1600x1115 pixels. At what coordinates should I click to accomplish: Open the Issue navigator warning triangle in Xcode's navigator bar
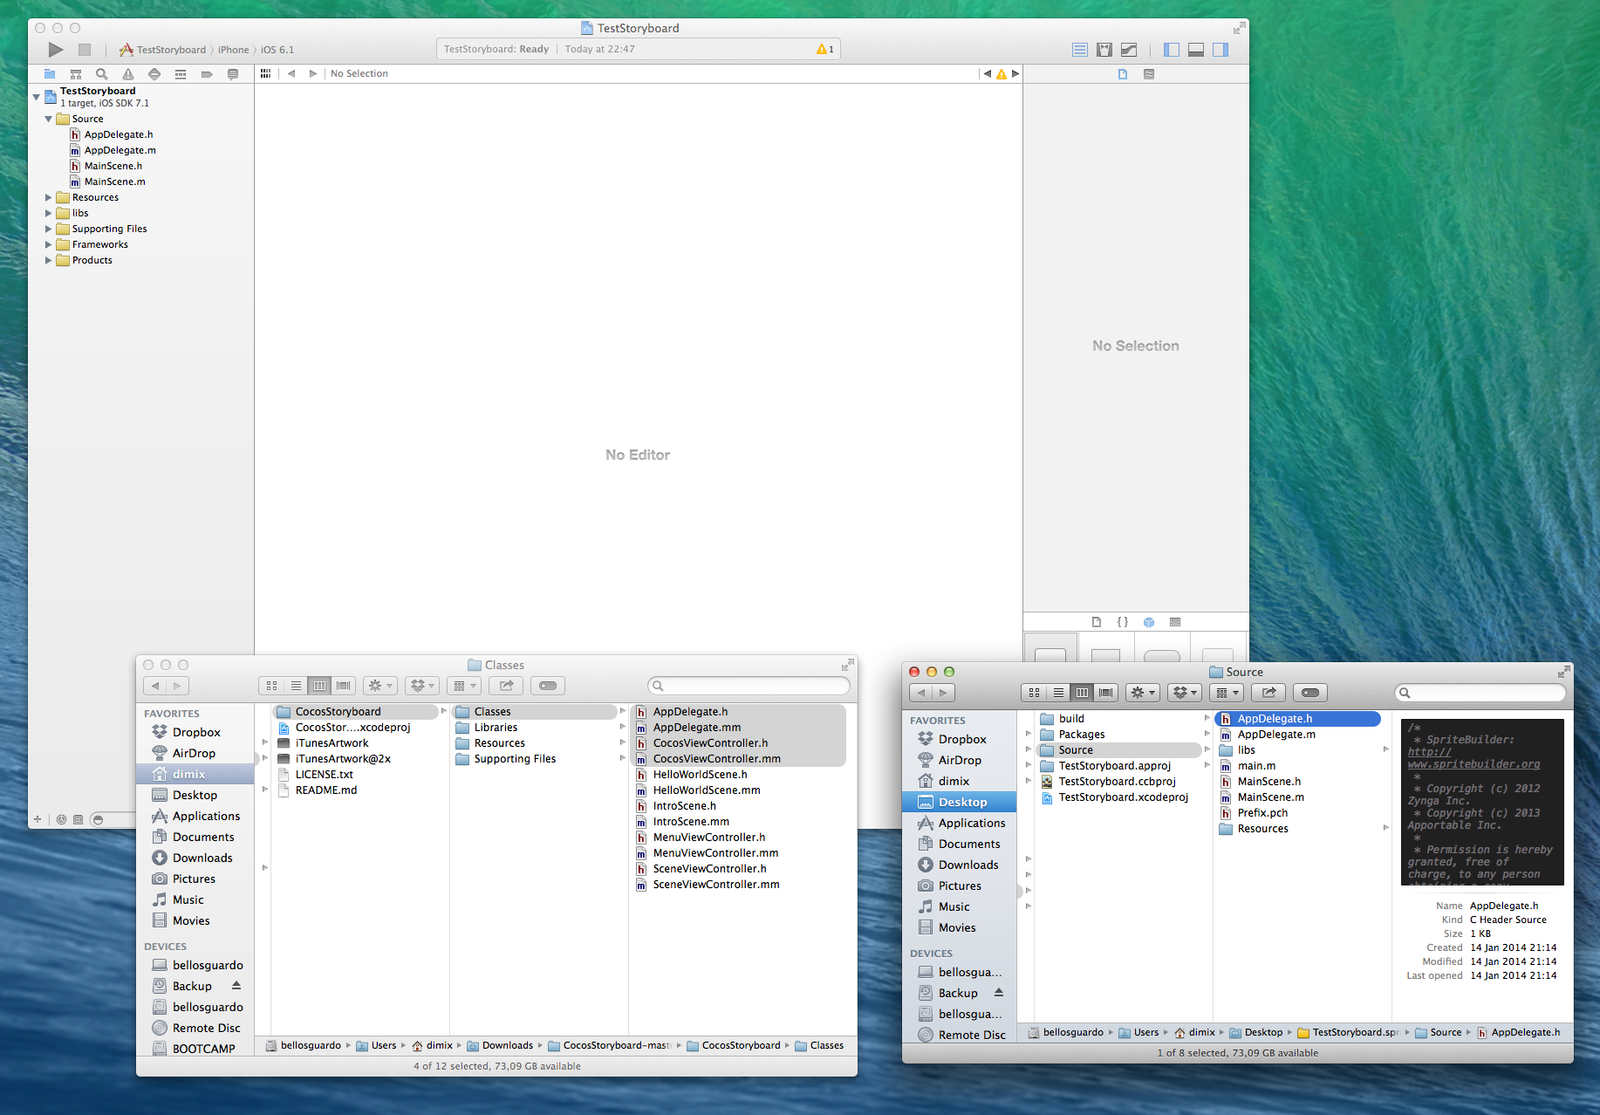pos(128,74)
